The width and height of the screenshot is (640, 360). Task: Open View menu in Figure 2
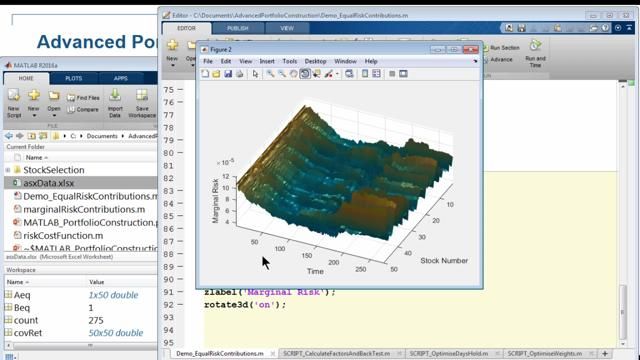[245, 61]
